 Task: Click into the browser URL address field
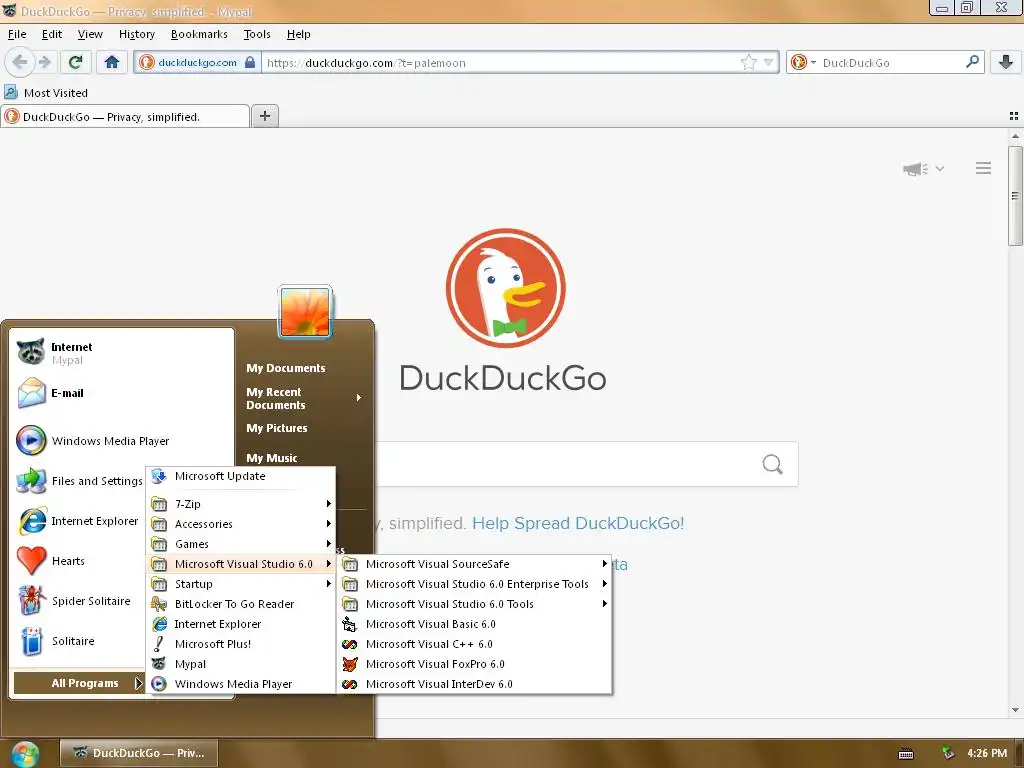click(x=500, y=63)
